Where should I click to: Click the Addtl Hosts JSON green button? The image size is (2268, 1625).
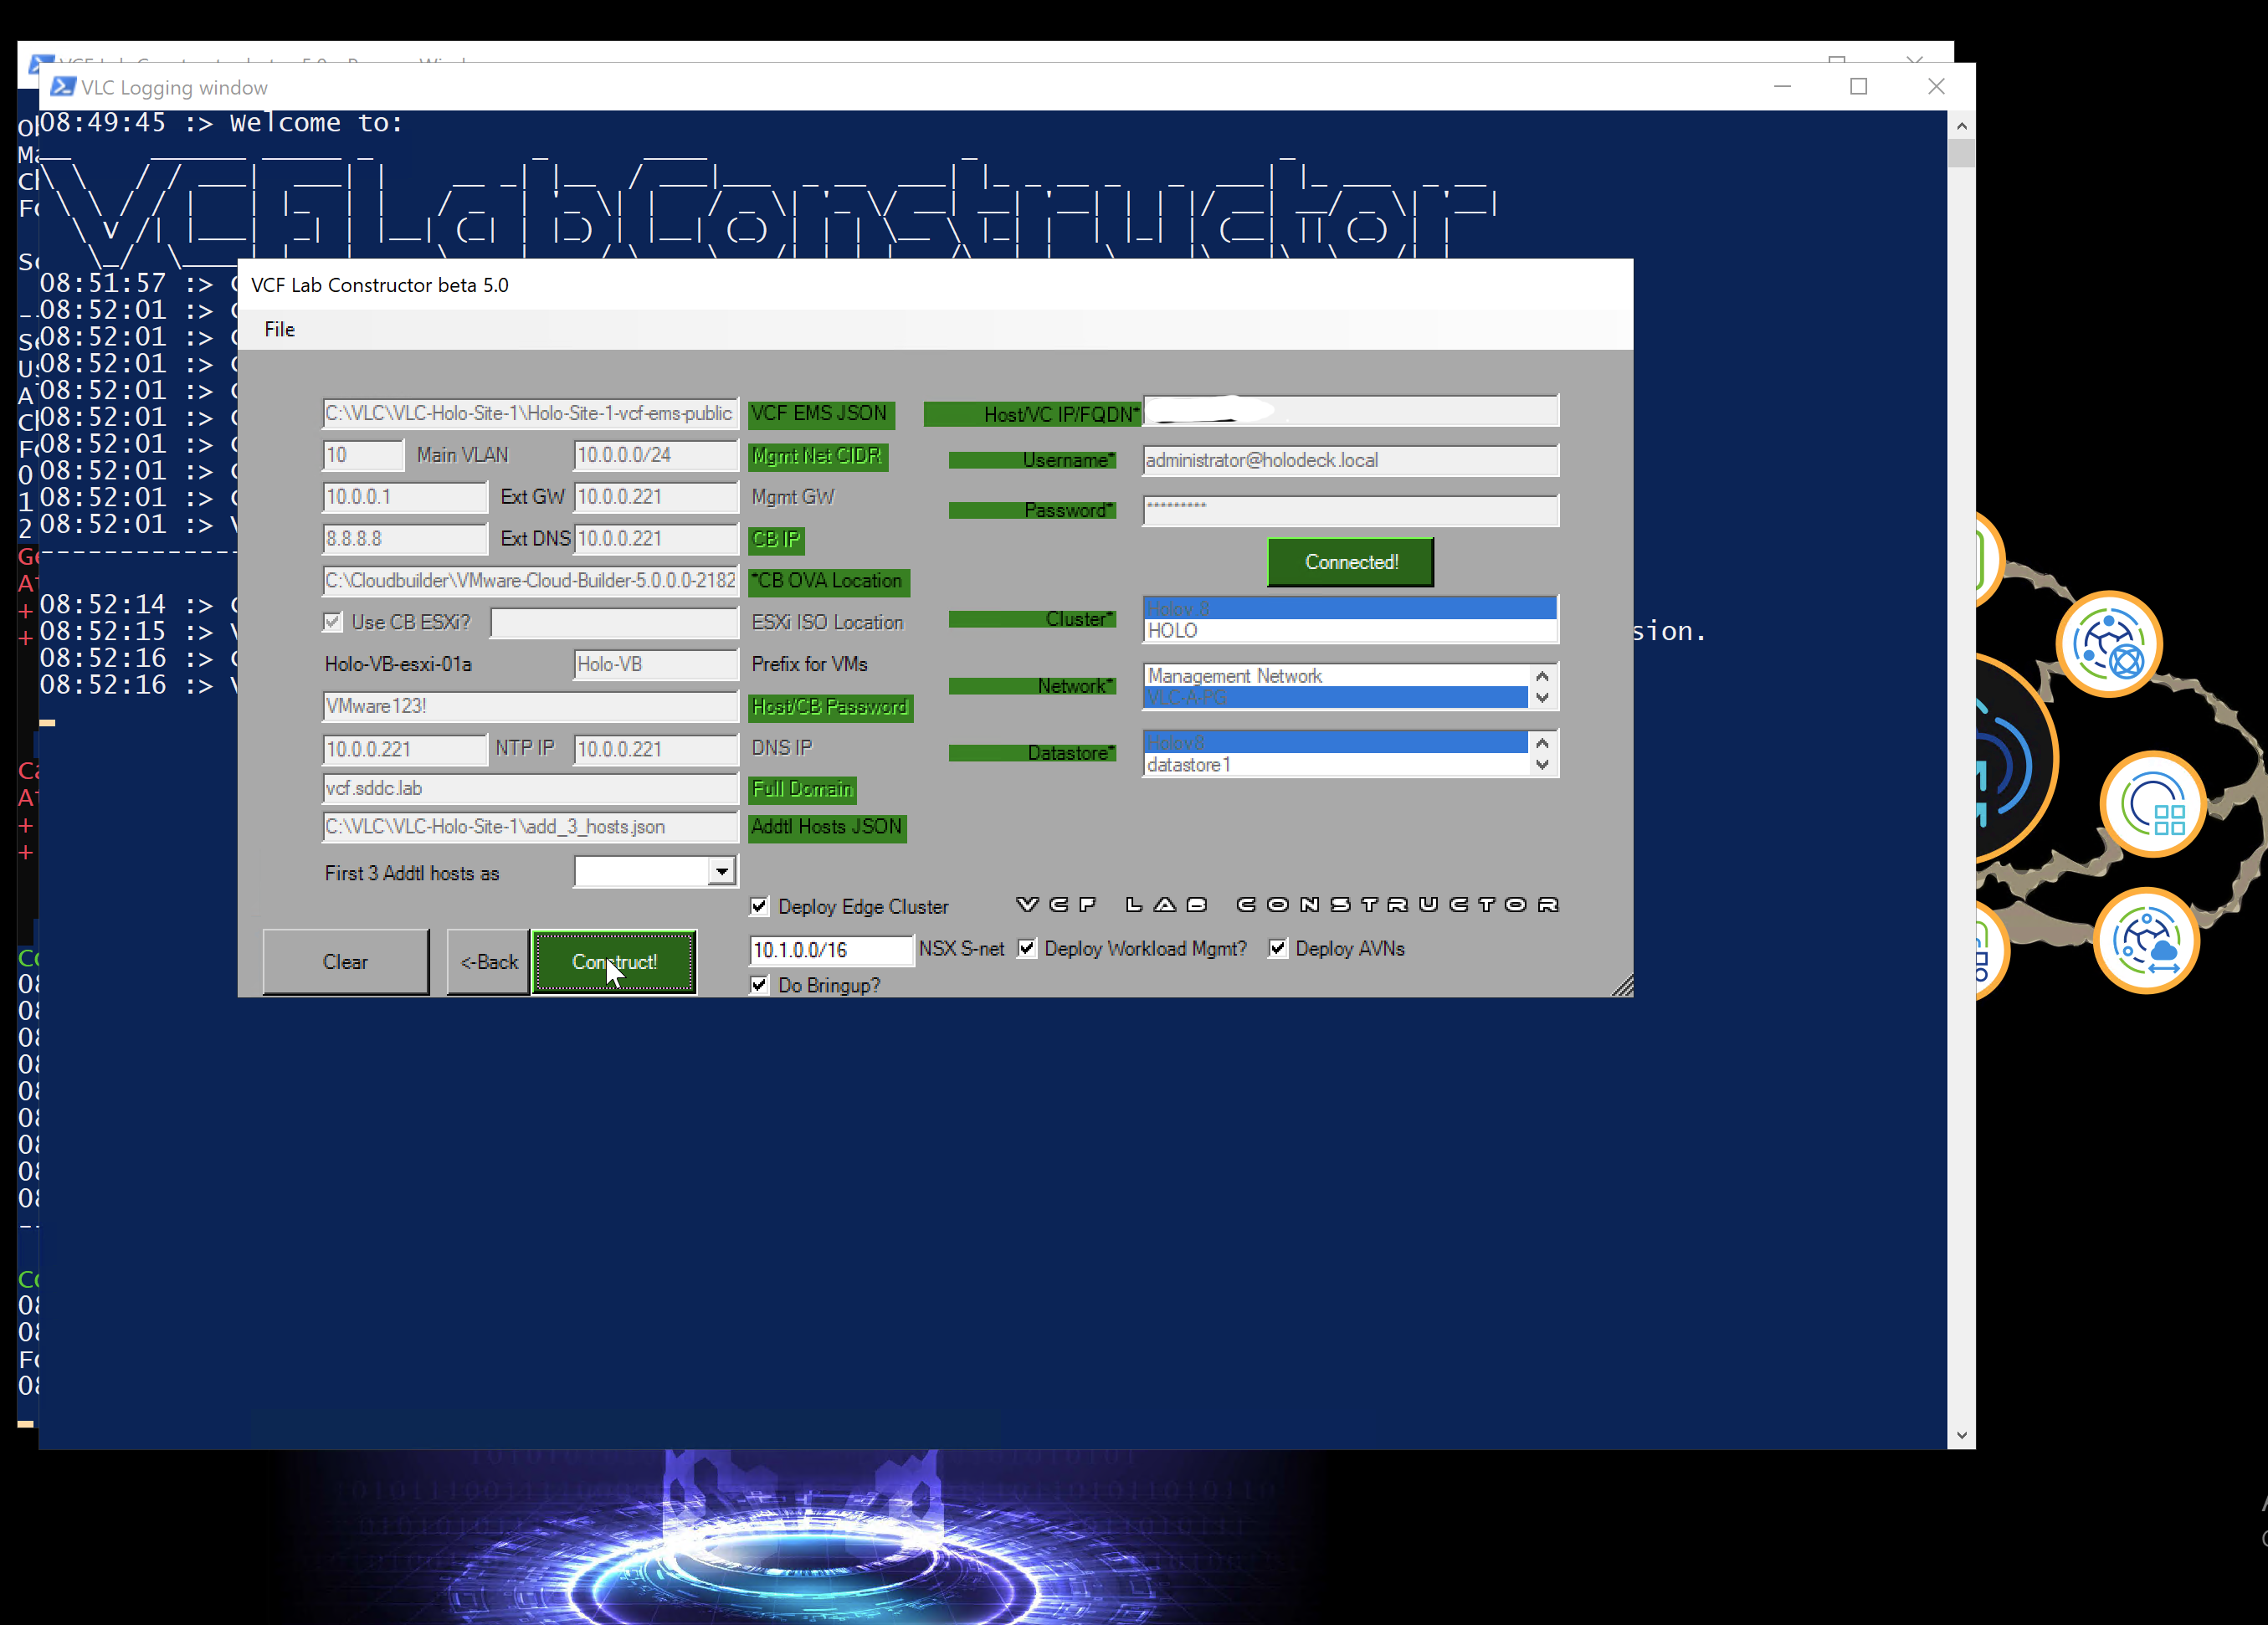point(827,827)
